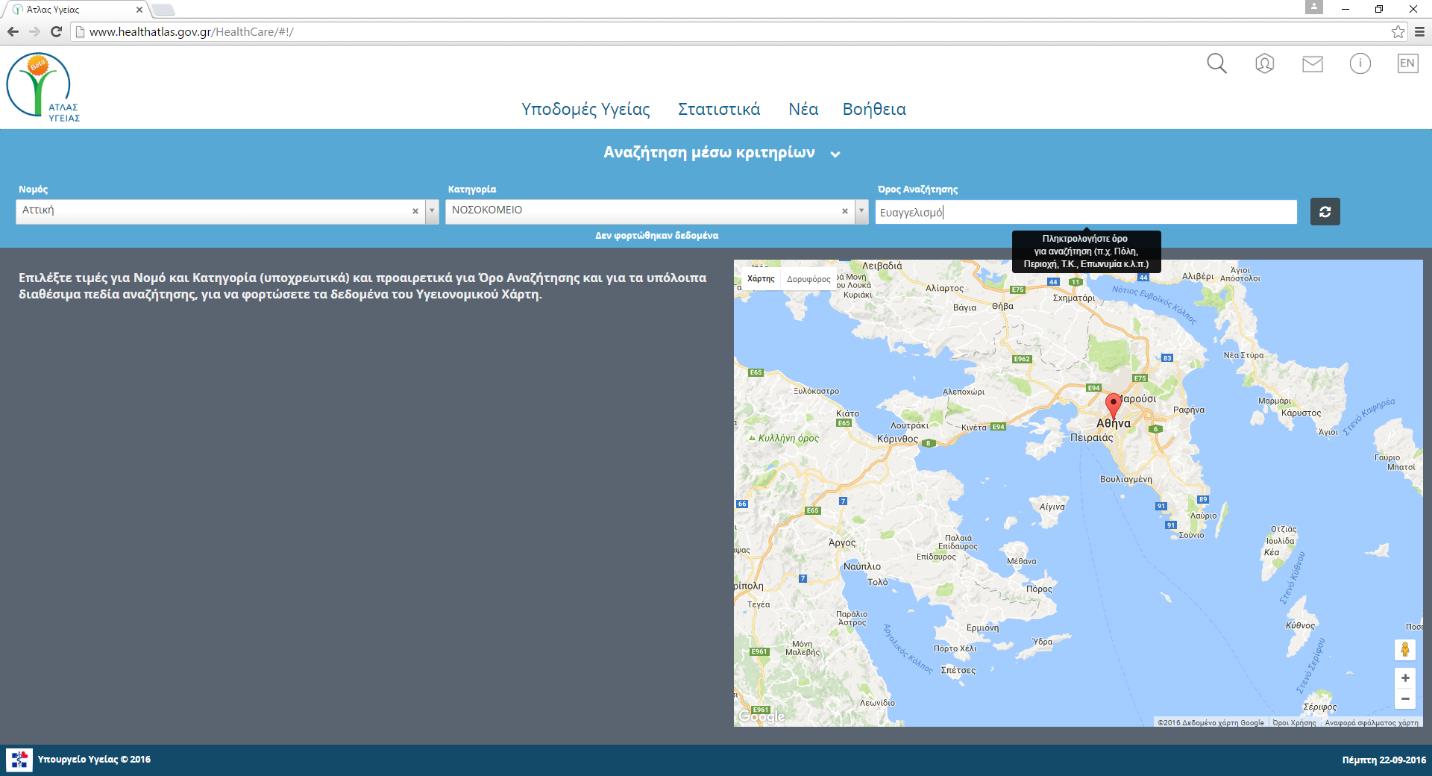The width and height of the screenshot is (1432, 776).
Task: Open the Chrome menu hamburger icon
Action: click(x=1420, y=32)
